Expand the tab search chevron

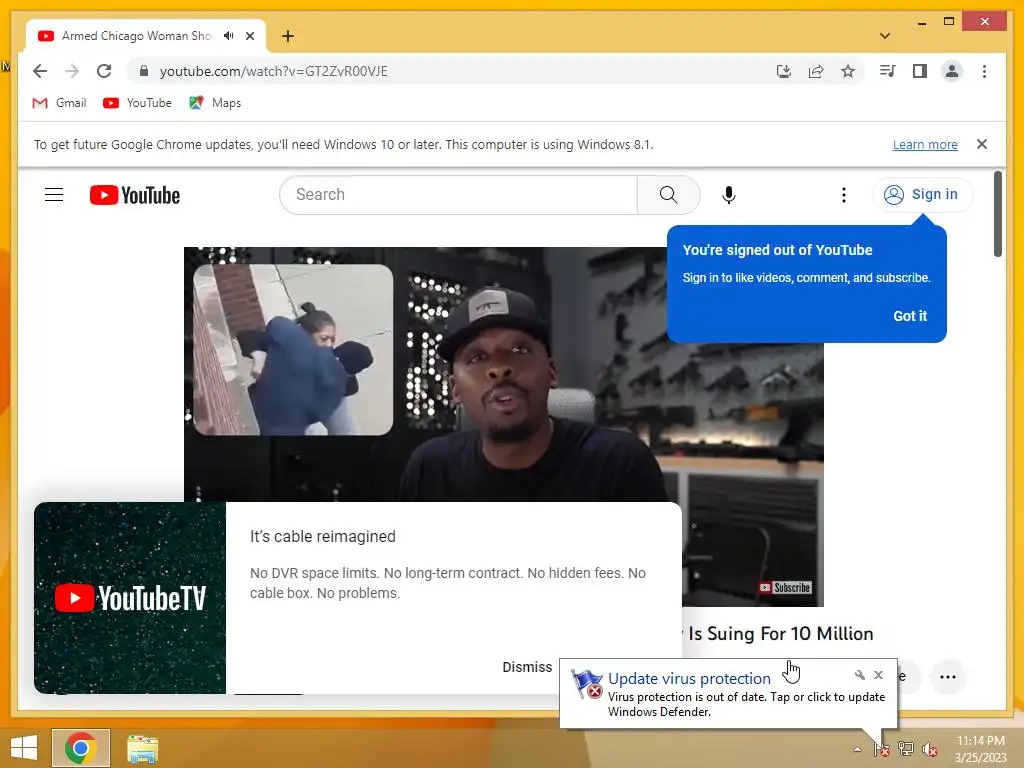point(885,36)
